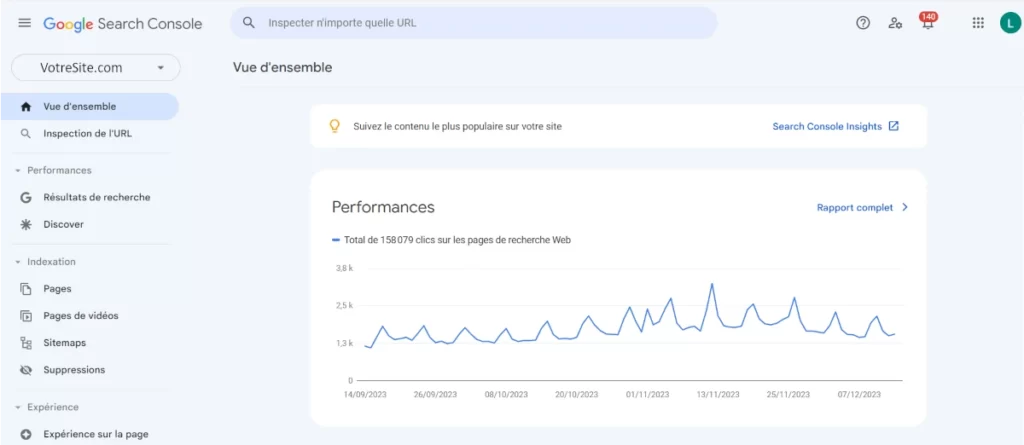Open the Rapport complet link
This screenshot has height=445, width=1024.
pos(855,207)
